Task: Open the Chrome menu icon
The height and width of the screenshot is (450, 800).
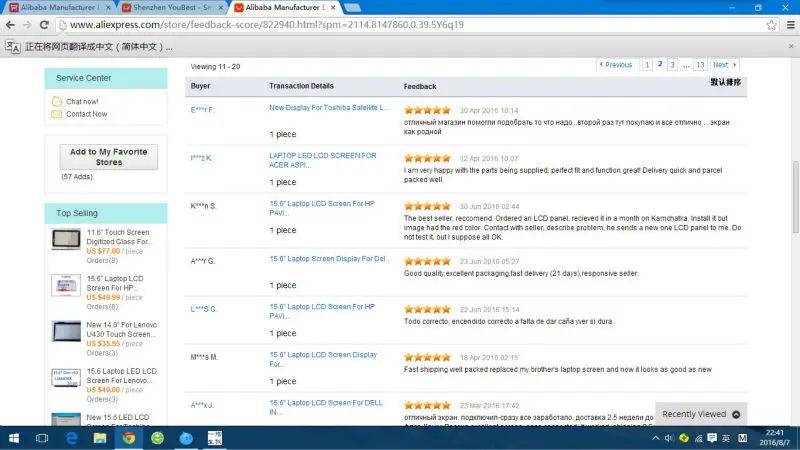Action: 790,24
